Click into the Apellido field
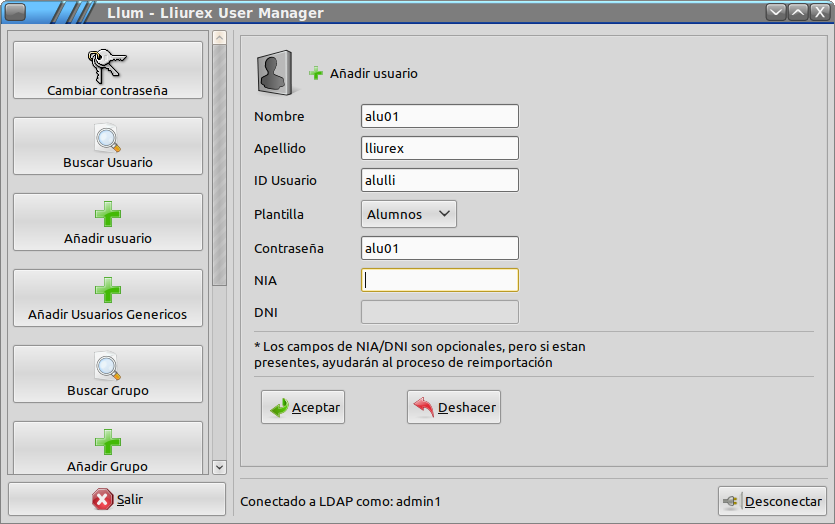Viewport: 835px width, 524px height. coord(439,148)
